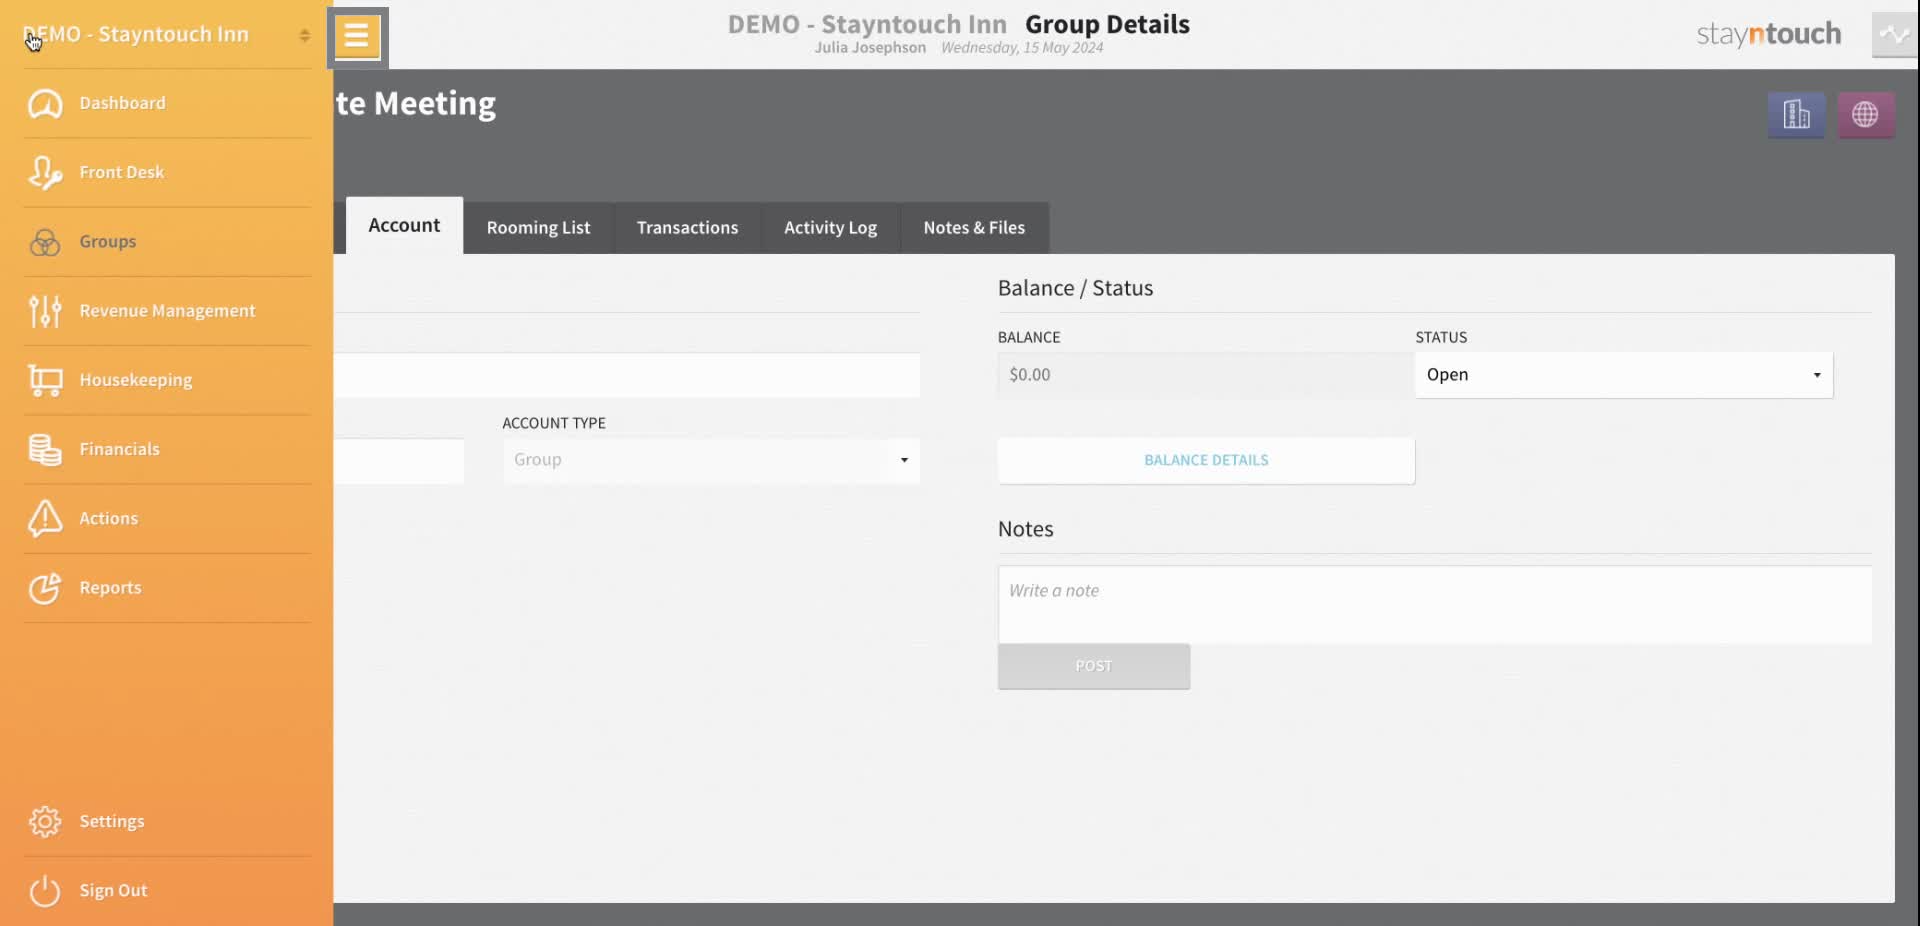Image resolution: width=1920 pixels, height=926 pixels.
Task: Click the stayntouch logo
Action: [1768, 34]
